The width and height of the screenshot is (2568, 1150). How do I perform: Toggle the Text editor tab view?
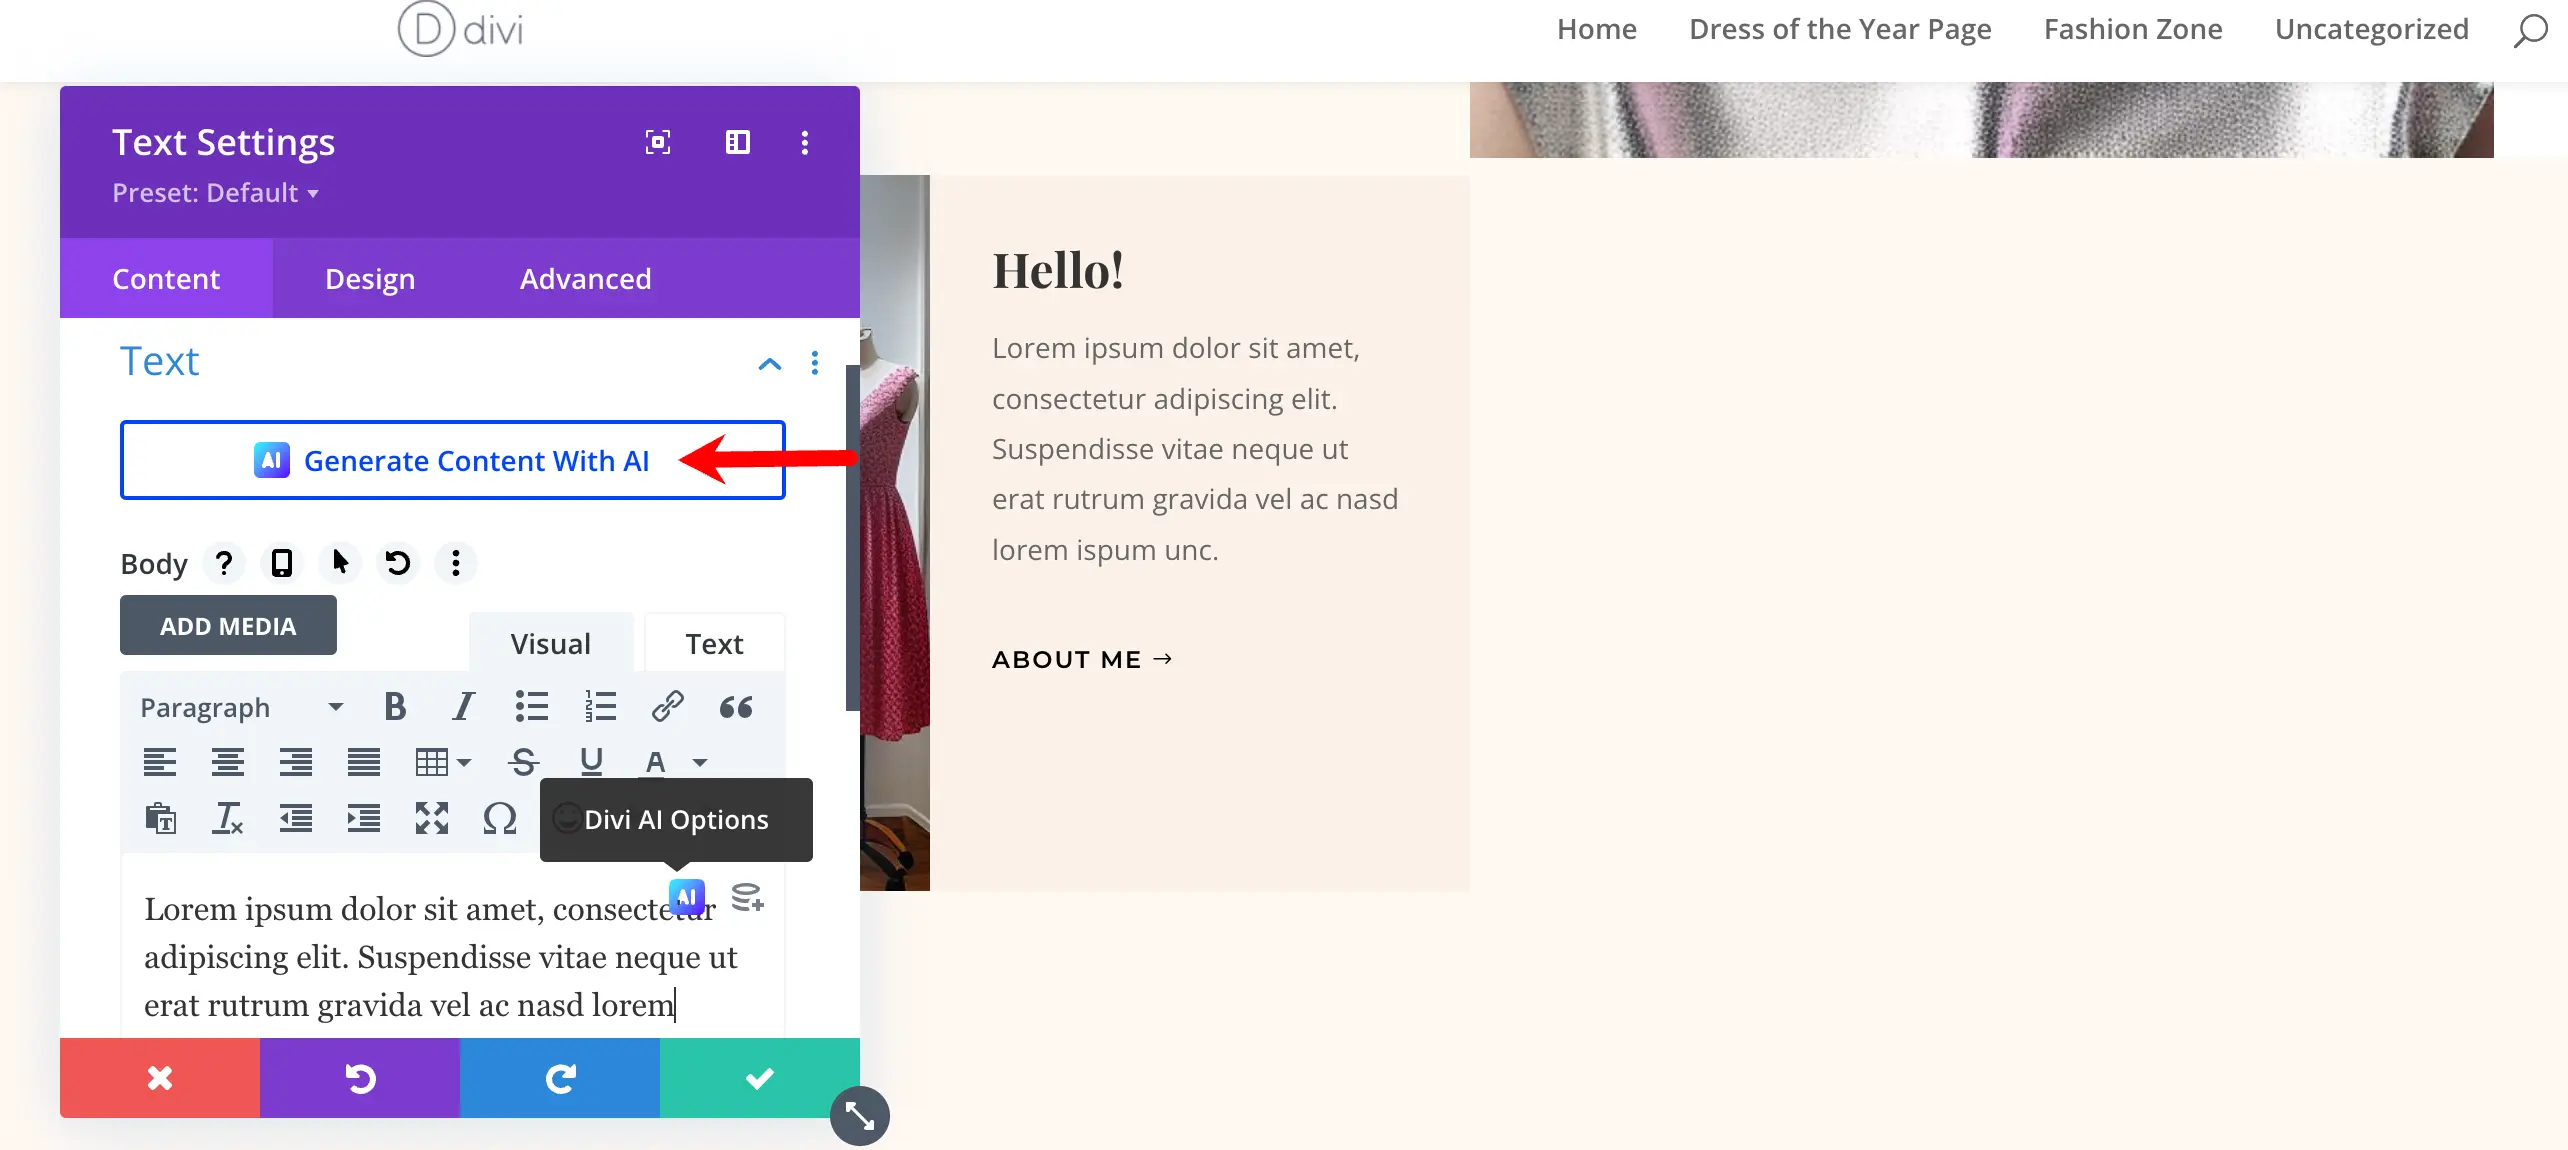click(x=714, y=642)
